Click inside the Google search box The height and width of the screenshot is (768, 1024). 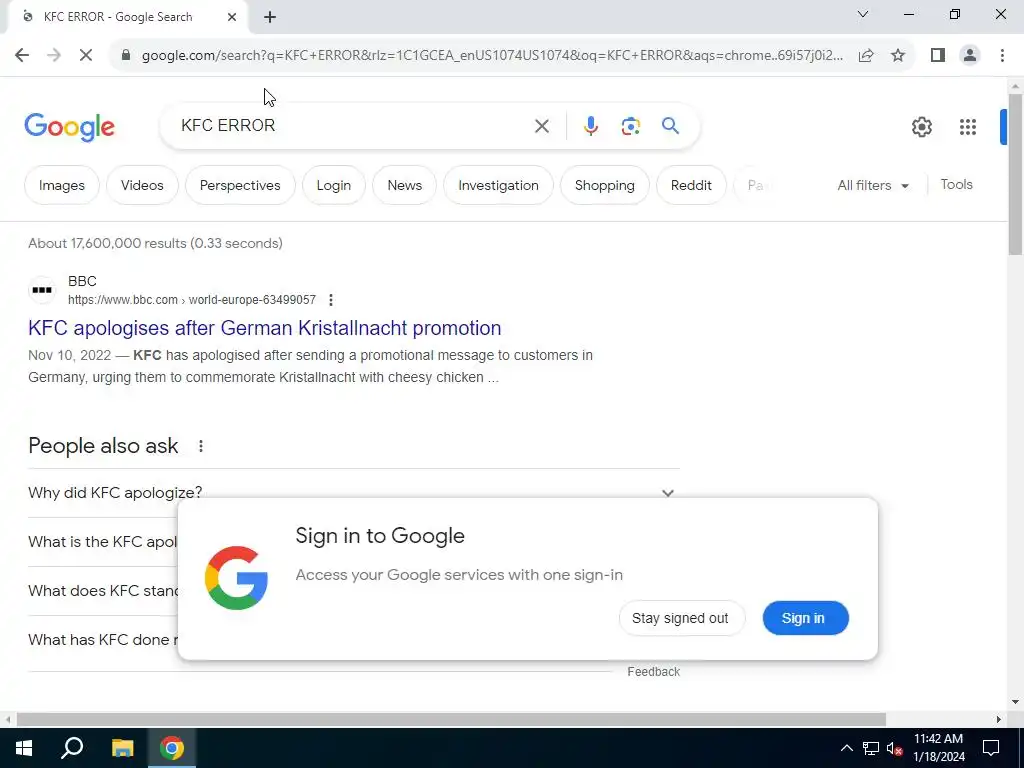point(353,125)
